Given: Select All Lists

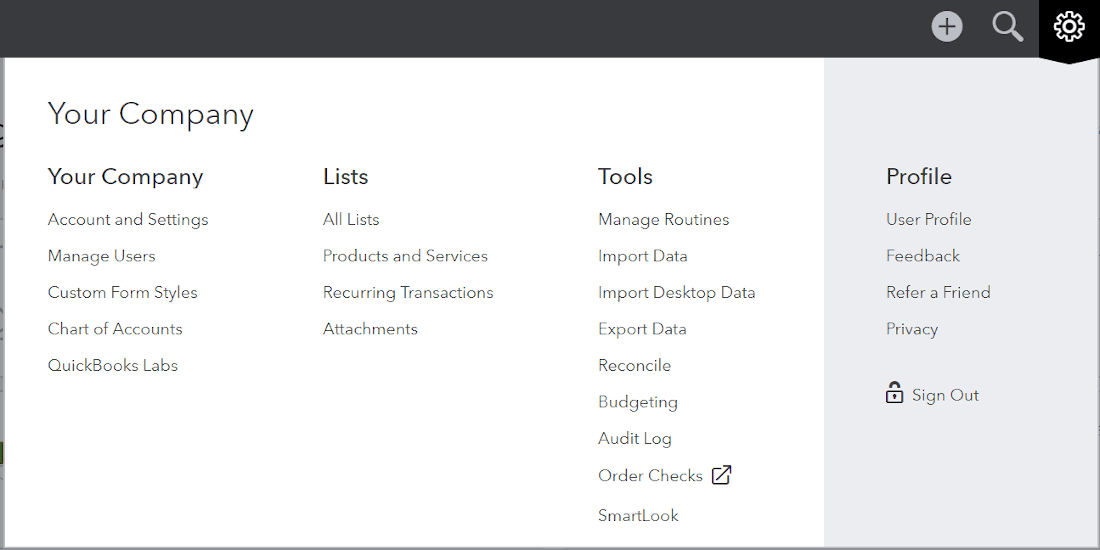Looking at the screenshot, I should coord(351,220).
